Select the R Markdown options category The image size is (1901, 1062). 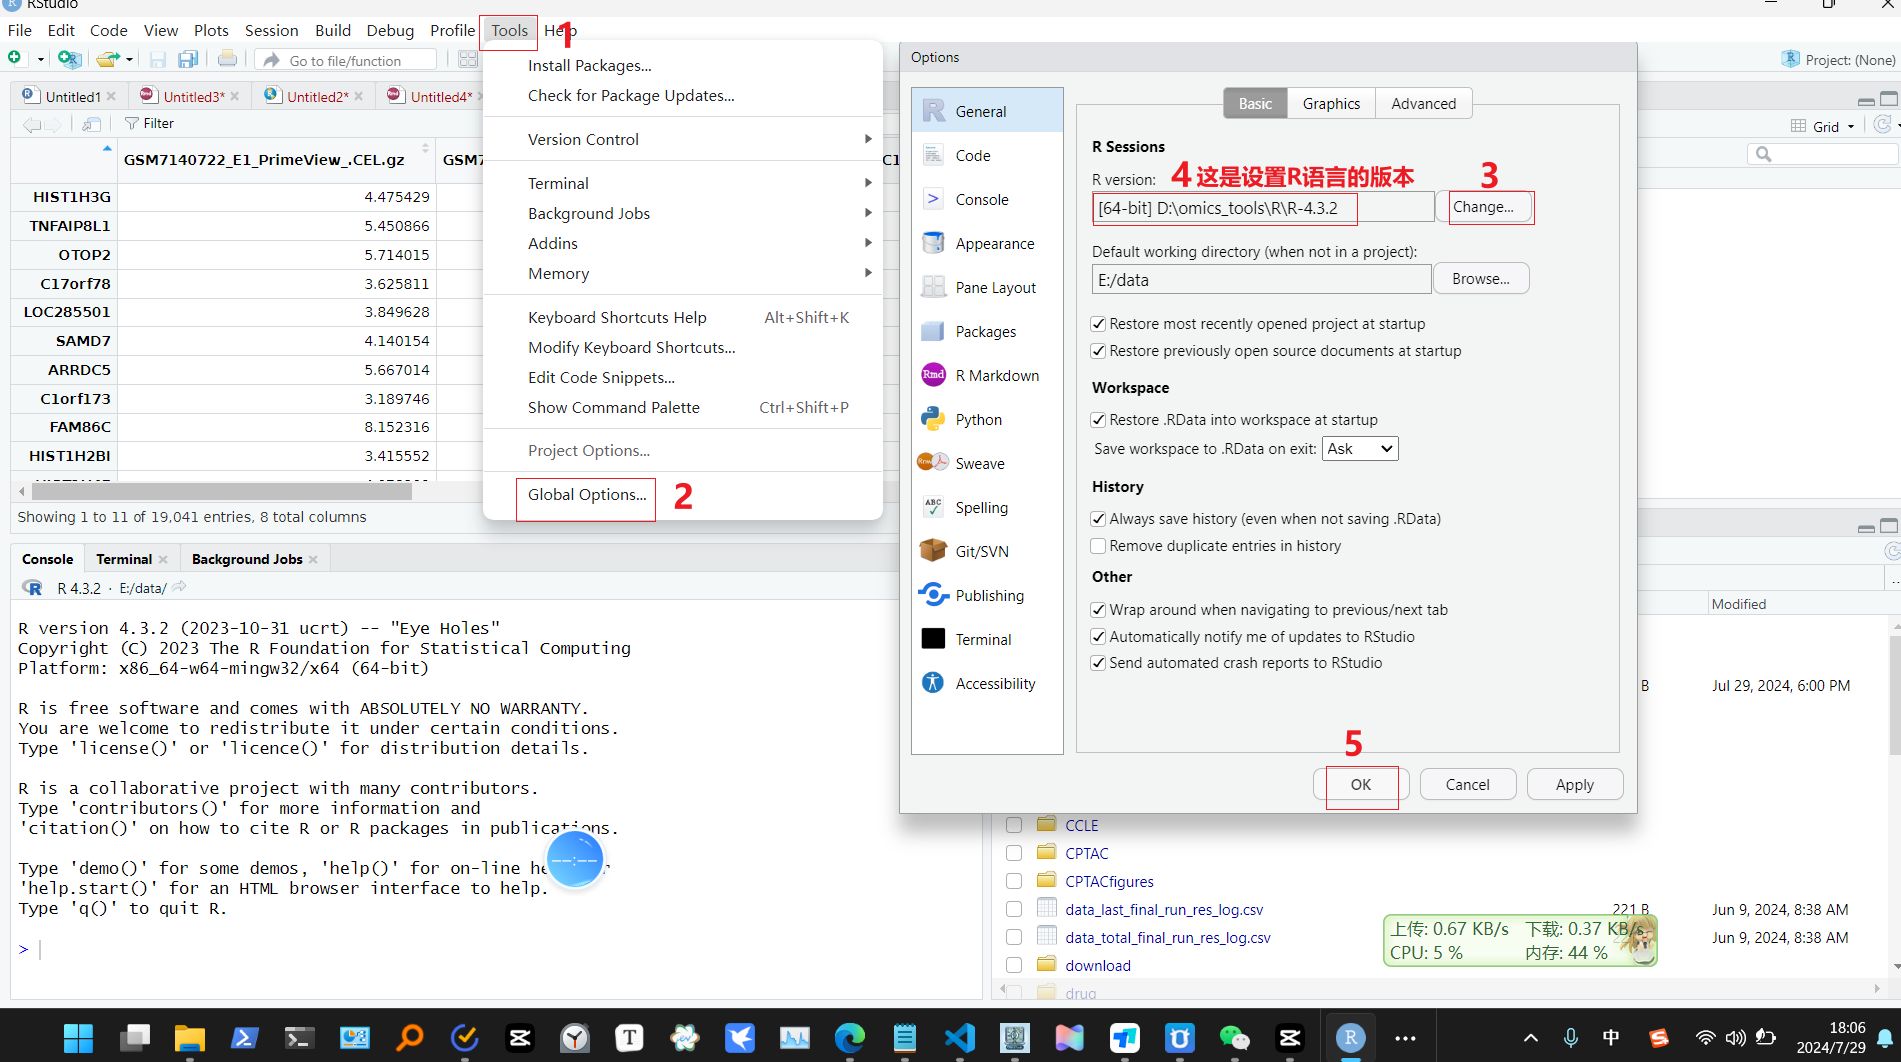(x=986, y=375)
